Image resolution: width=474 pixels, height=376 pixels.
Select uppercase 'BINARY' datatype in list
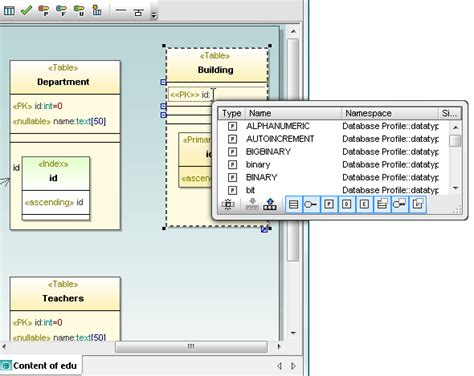click(261, 177)
